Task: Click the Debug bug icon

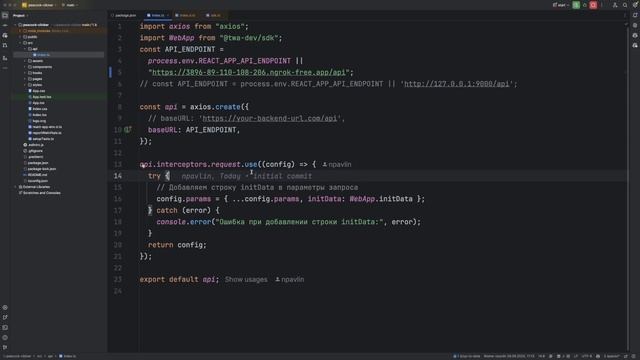Action: pos(584,5)
